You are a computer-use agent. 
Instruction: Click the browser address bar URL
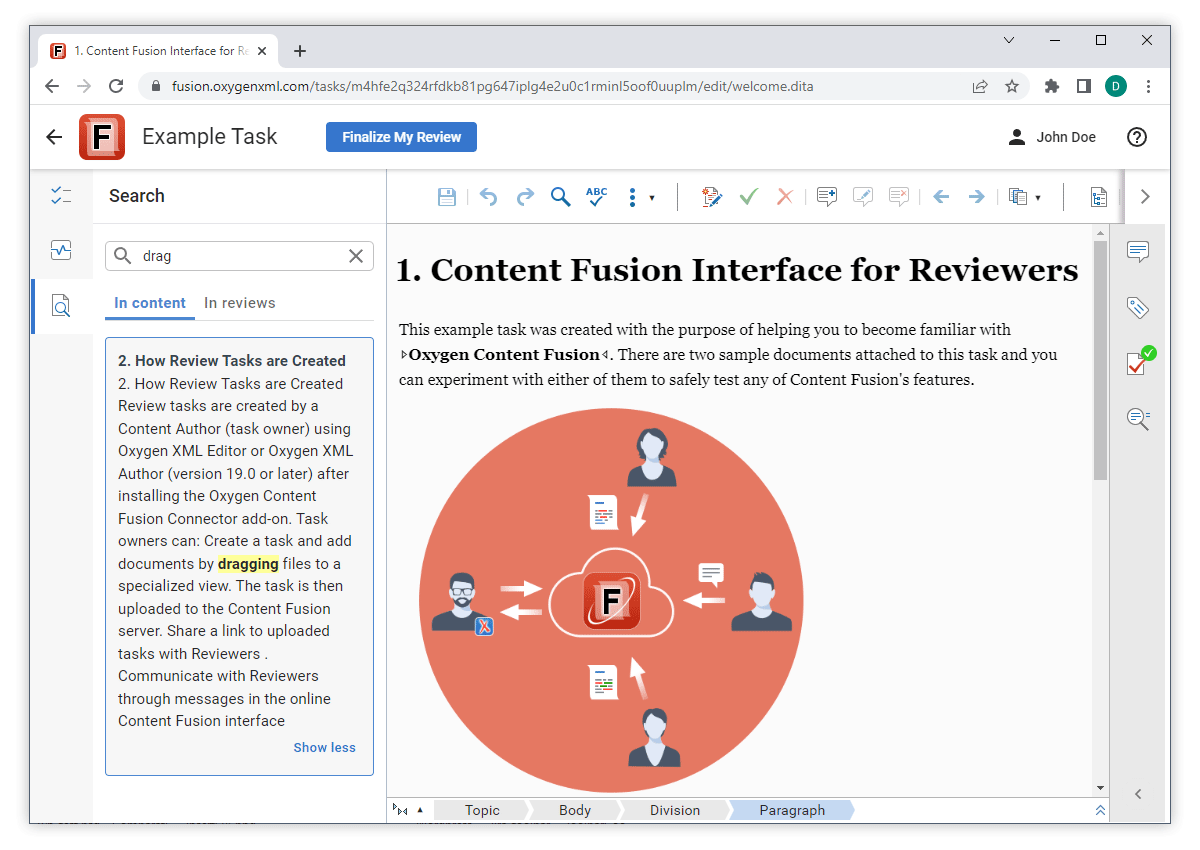pos(492,86)
